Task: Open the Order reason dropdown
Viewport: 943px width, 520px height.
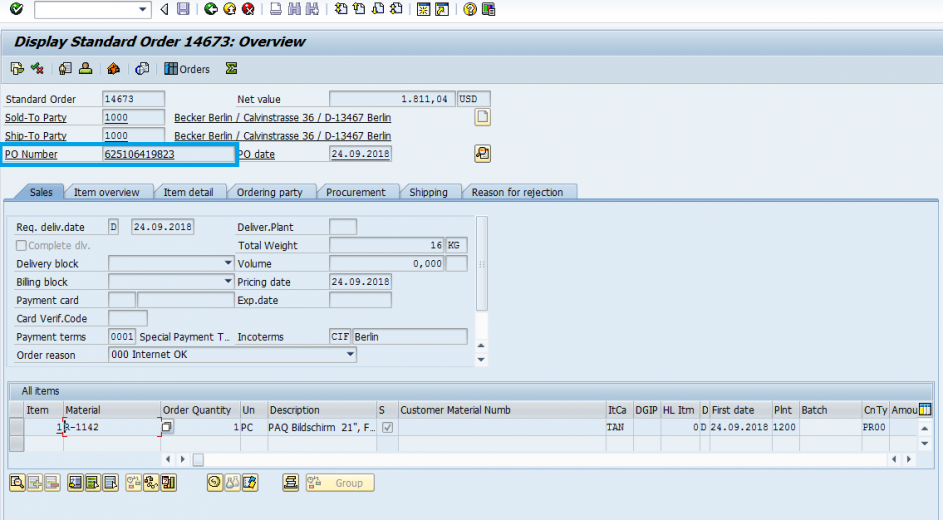Action: pyautogui.click(x=350, y=354)
